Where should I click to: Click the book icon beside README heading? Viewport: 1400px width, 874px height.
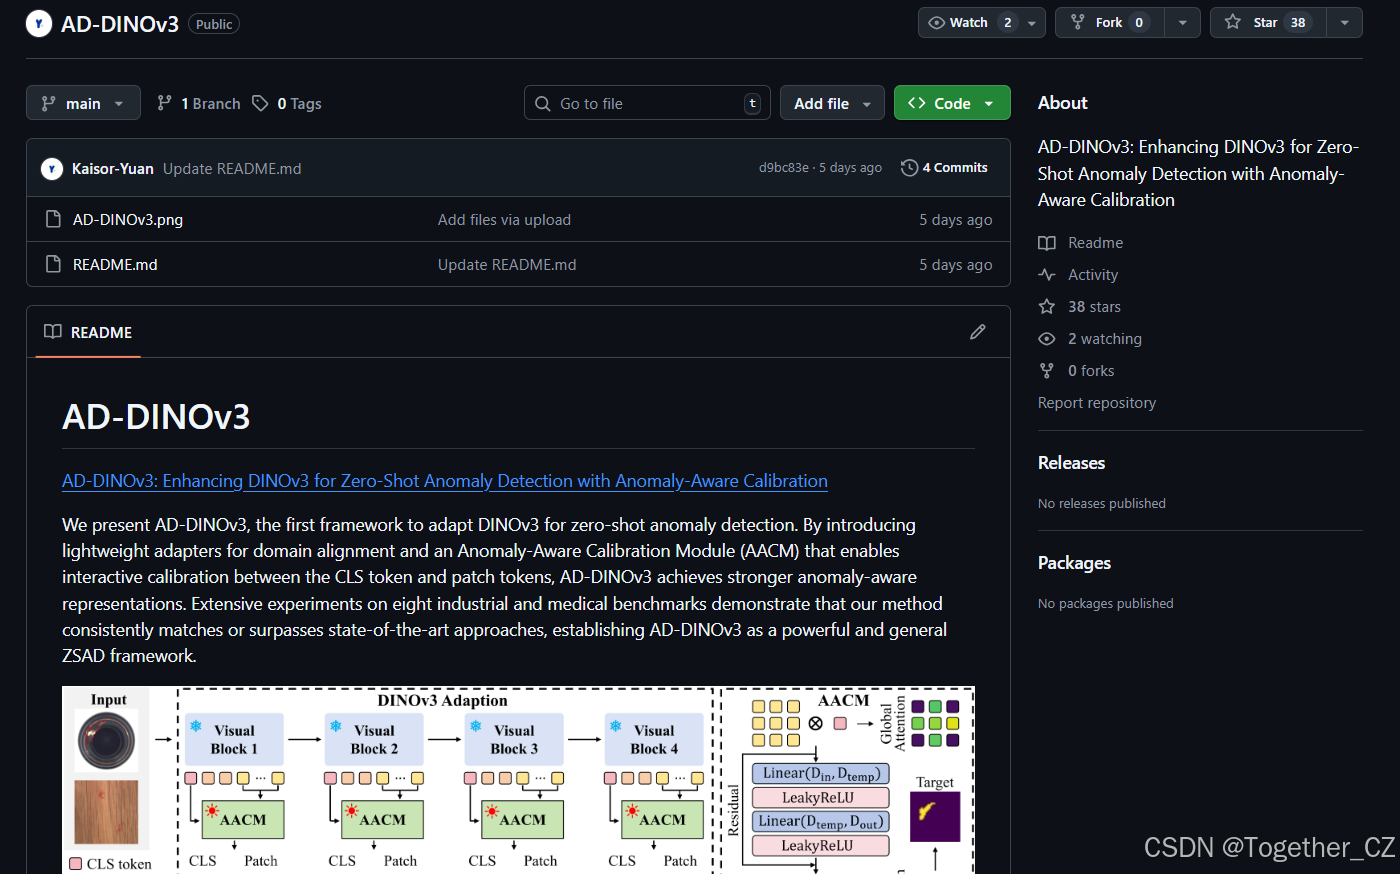52,332
